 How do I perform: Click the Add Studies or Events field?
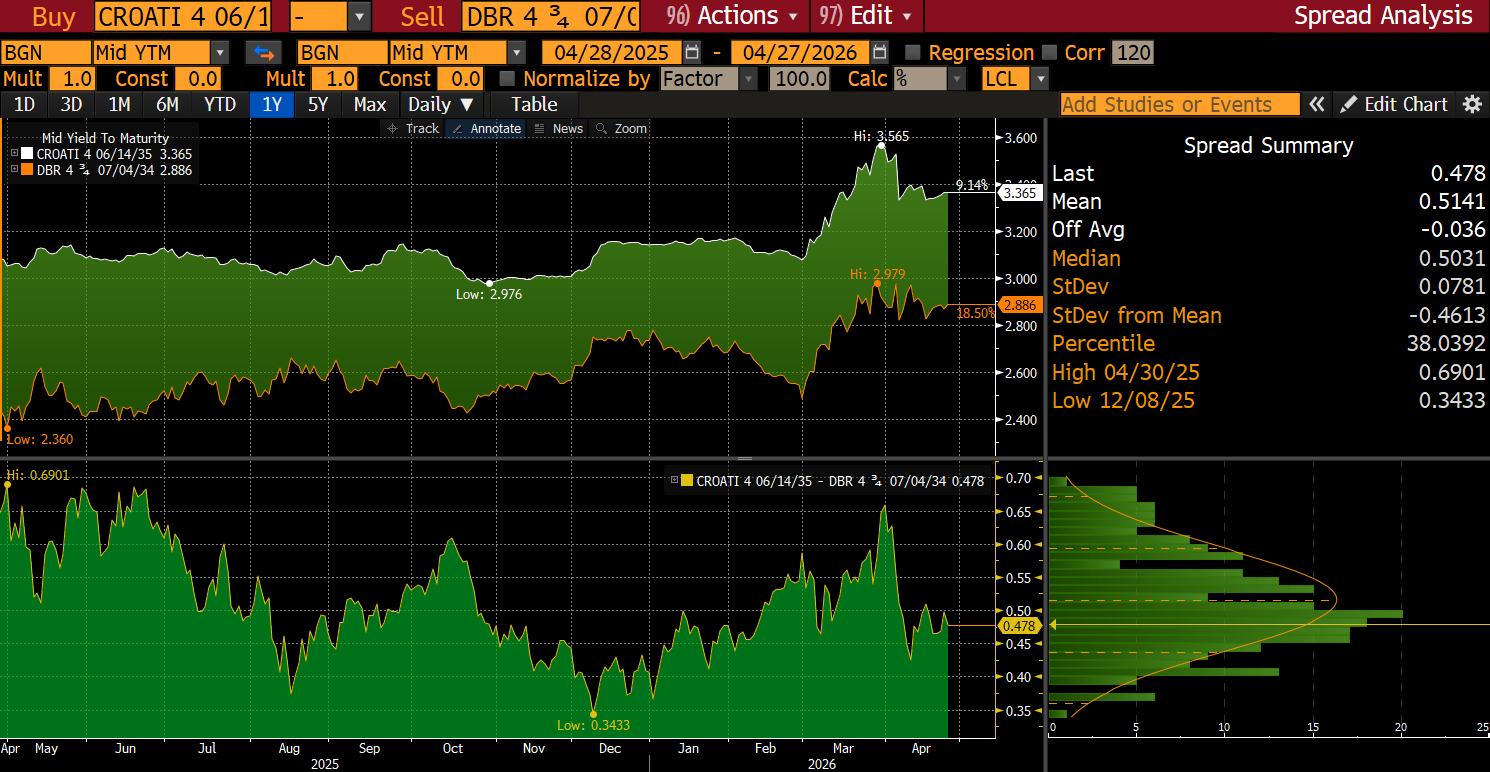click(x=1179, y=104)
